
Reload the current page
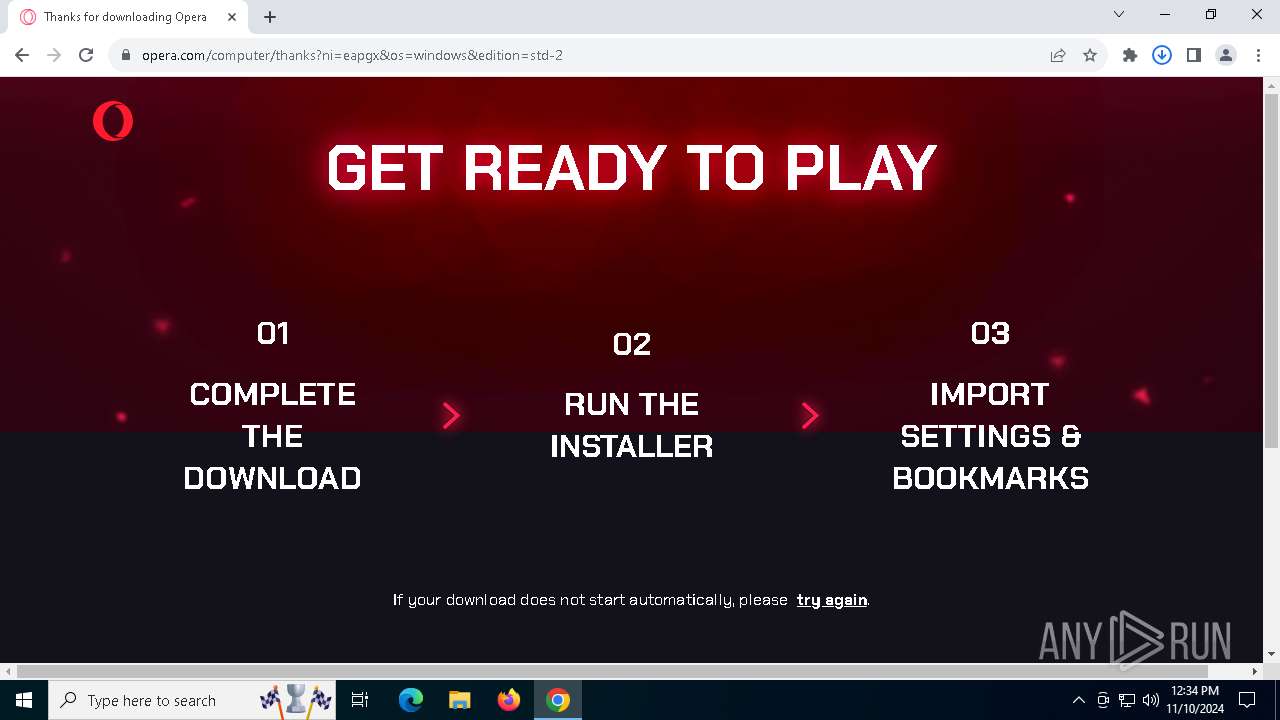[86, 55]
